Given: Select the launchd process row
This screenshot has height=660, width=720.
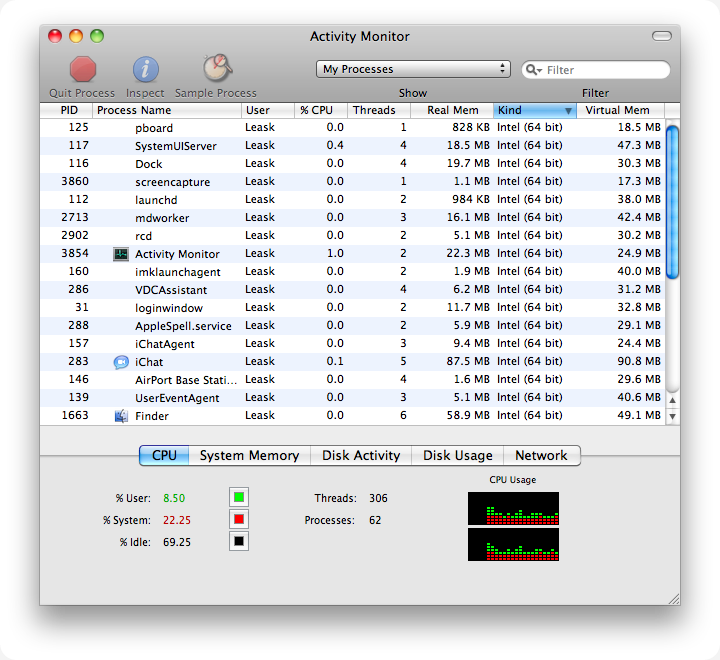Looking at the screenshot, I should [x=353, y=200].
